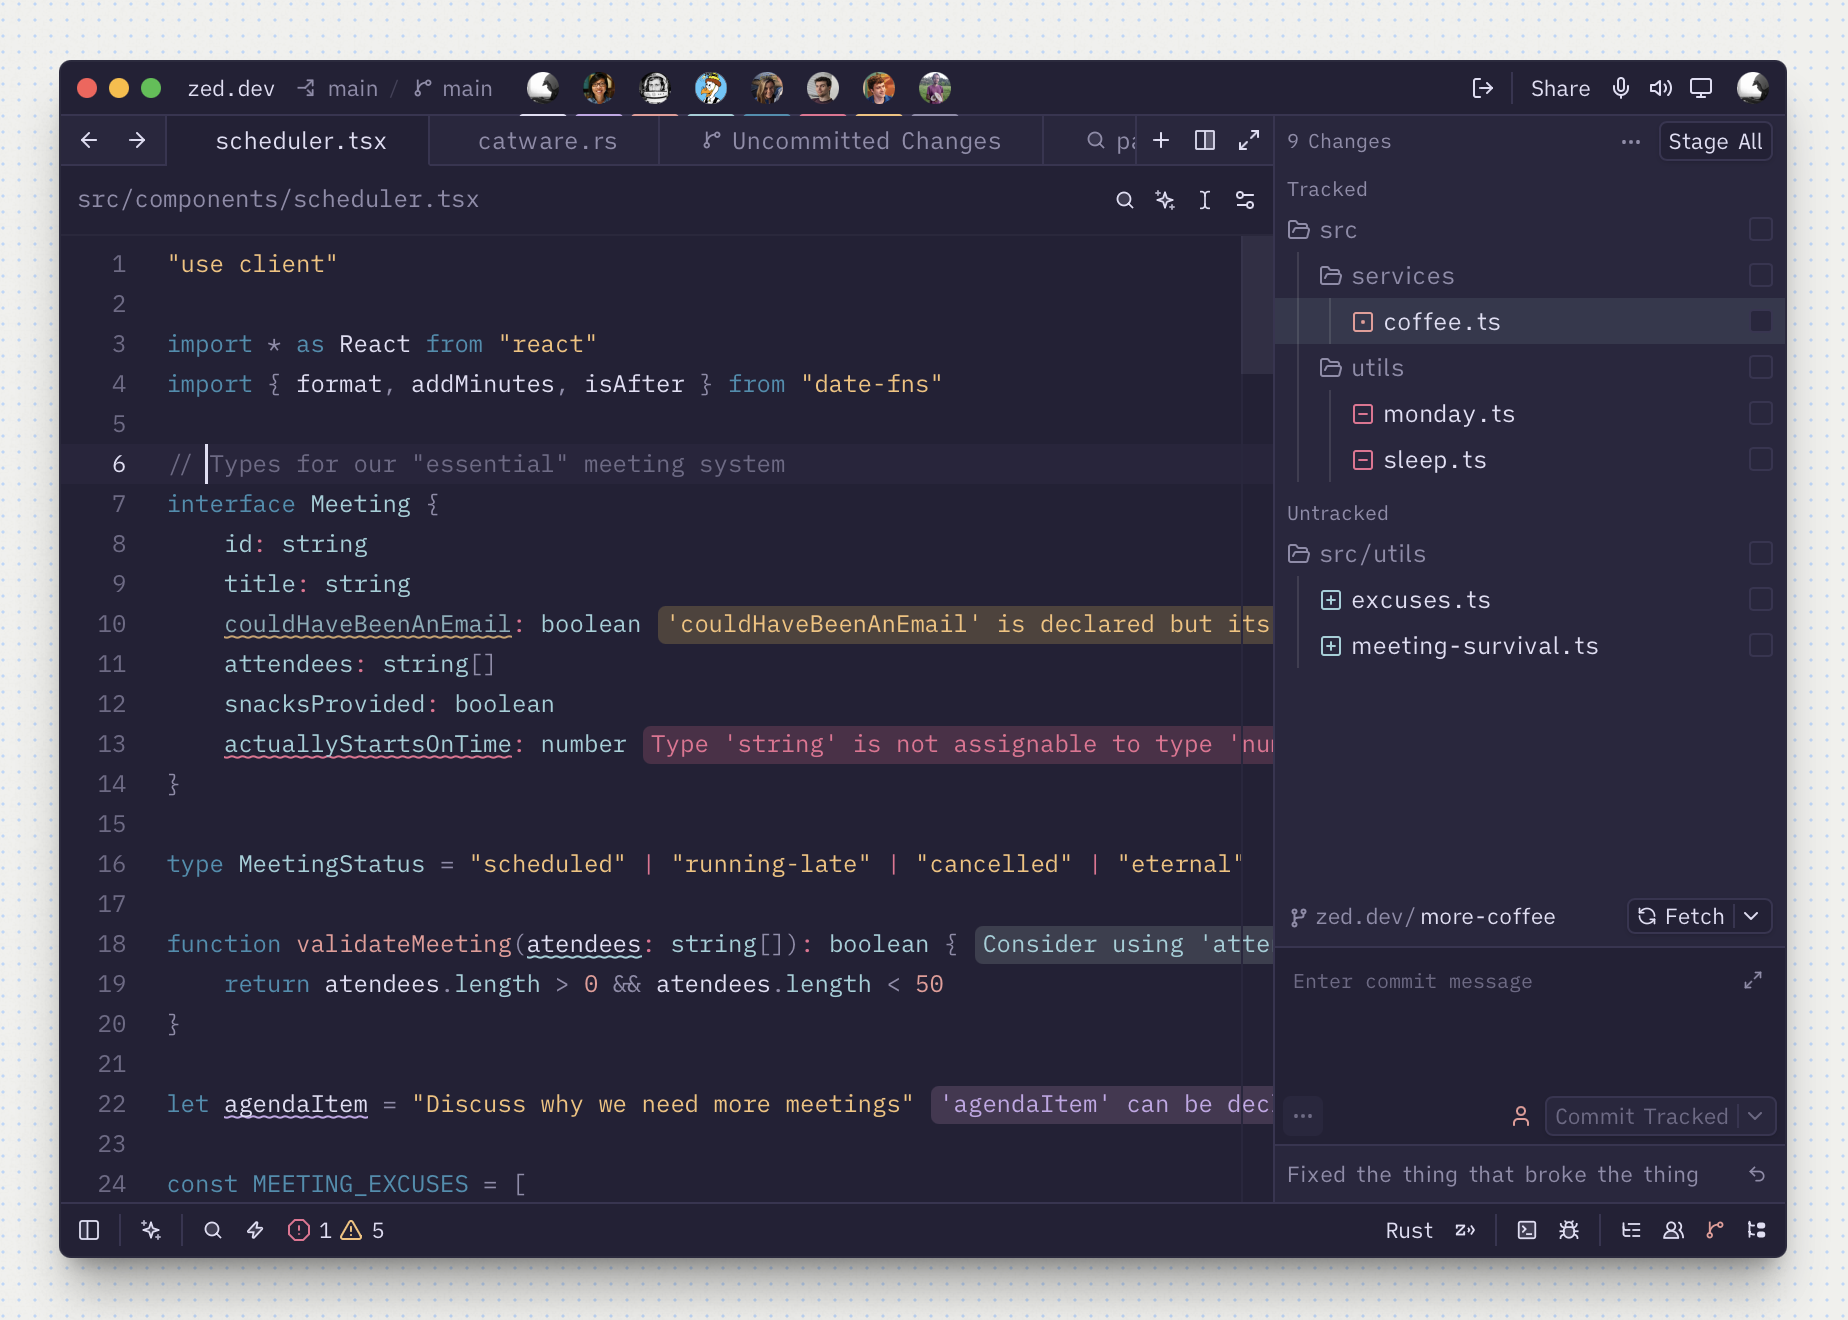Open the Uncommitted Changes tab
This screenshot has width=1848, height=1320.
tap(851, 141)
